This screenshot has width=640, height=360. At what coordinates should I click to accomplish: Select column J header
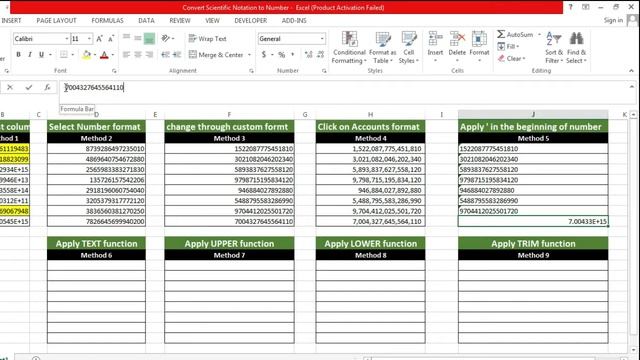pyautogui.click(x=533, y=115)
